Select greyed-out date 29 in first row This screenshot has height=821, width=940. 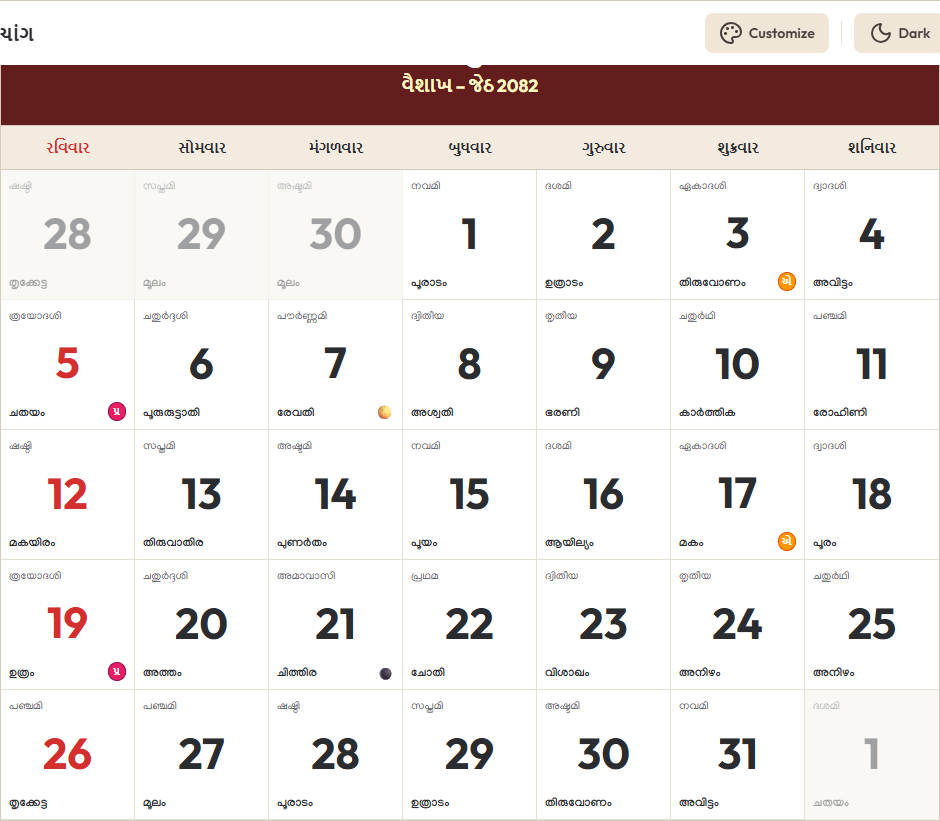coord(201,234)
